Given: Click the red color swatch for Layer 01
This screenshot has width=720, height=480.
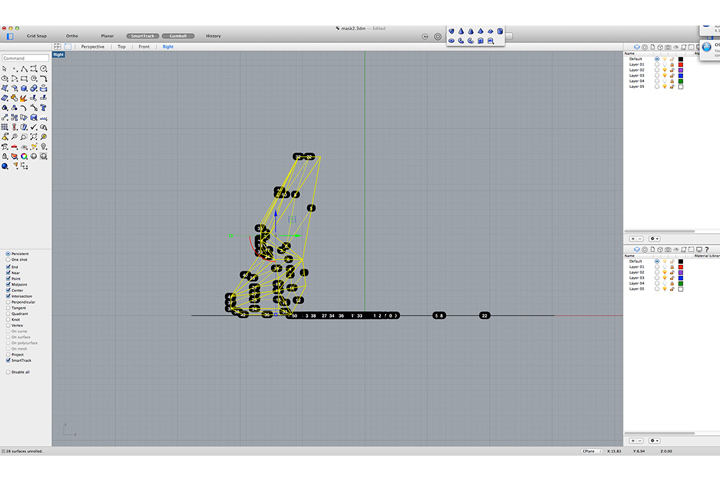Looking at the screenshot, I should click(x=681, y=64).
